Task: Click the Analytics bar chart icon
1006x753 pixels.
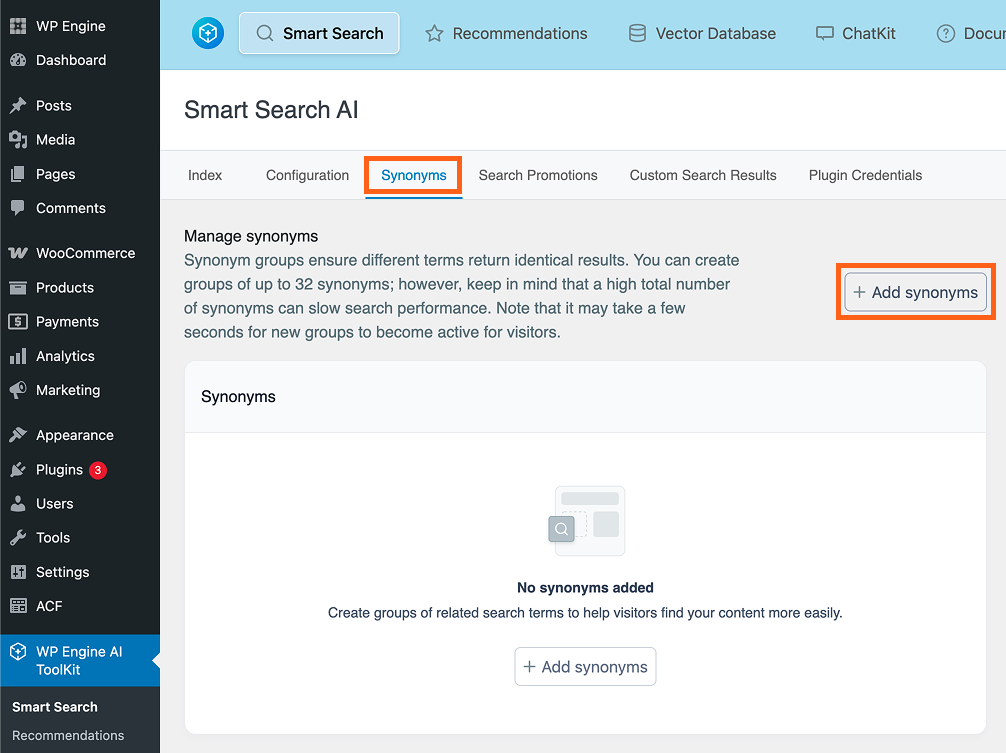Action: click(17, 356)
